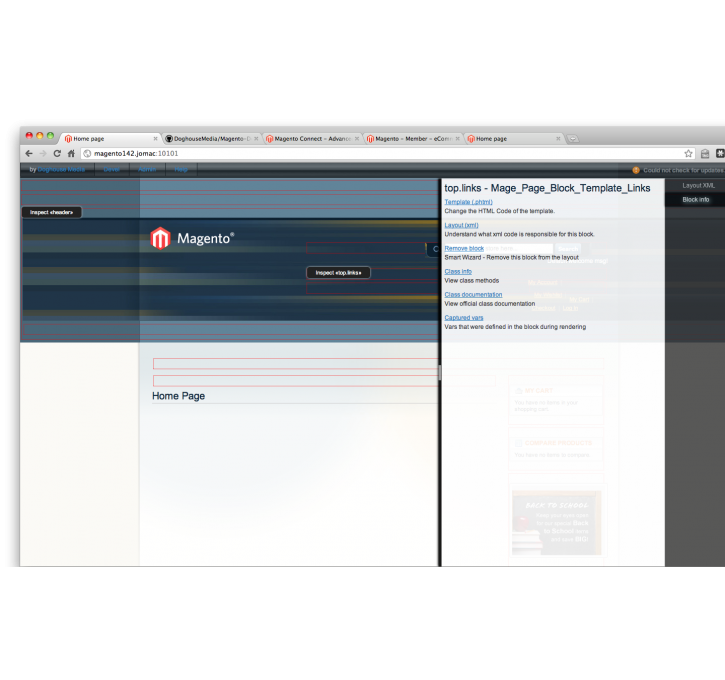Screen dimensions: 725x680
Task: Reload the page with refresh icon
Action: (x=57, y=153)
